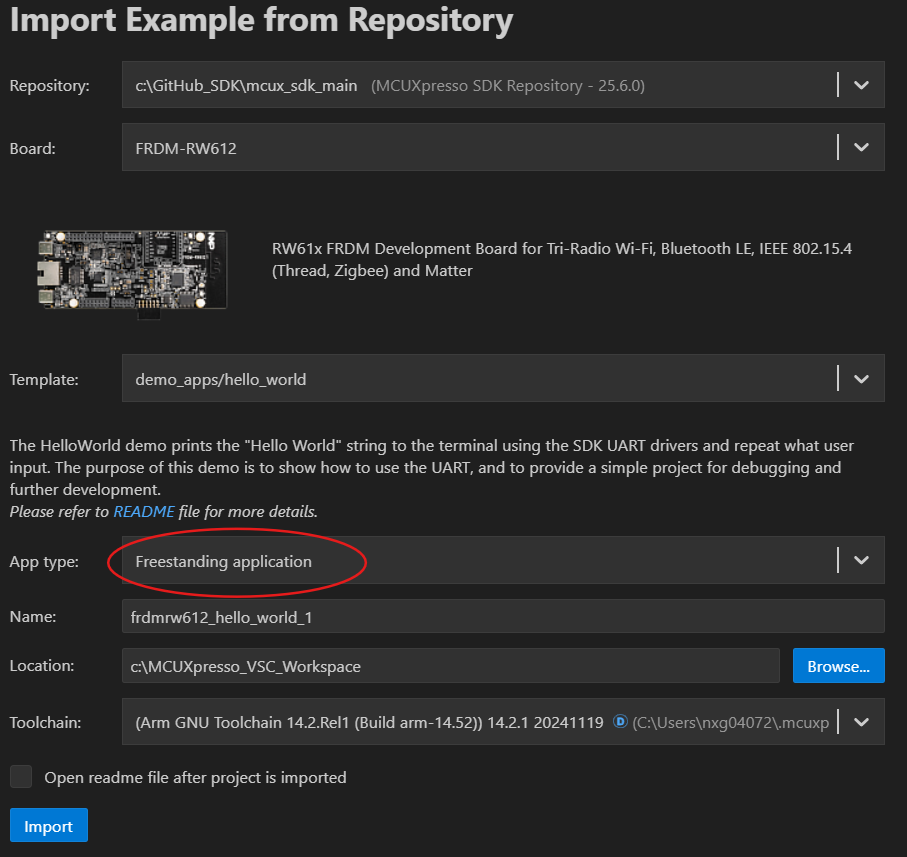Click the Board dropdown chevron arrow
This screenshot has height=857, width=907.
[x=861, y=148]
